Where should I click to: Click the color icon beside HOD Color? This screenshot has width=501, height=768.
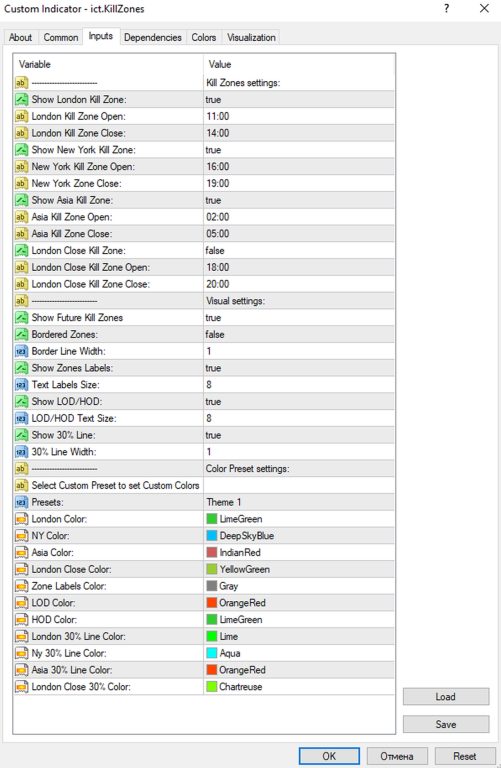[22, 620]
